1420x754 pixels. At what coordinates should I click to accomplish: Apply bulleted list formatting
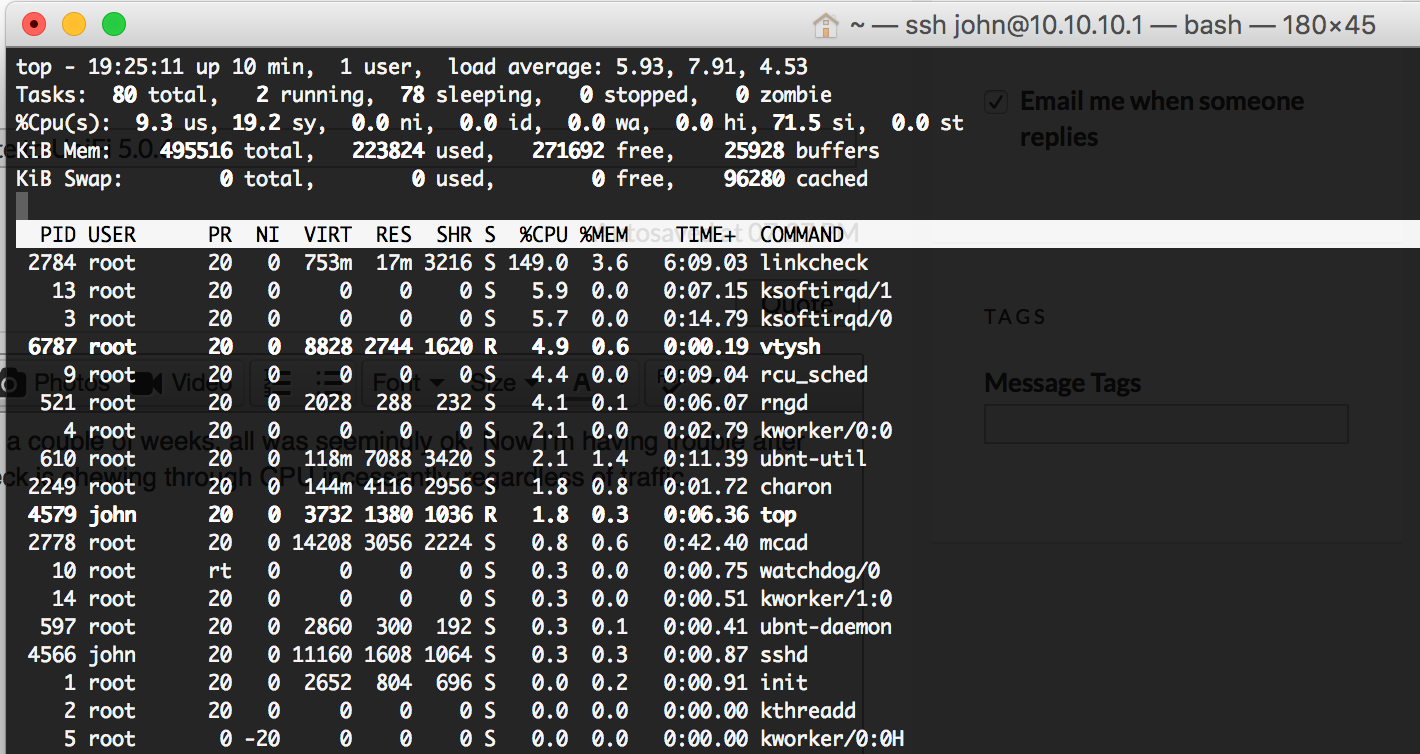(329, 381)
